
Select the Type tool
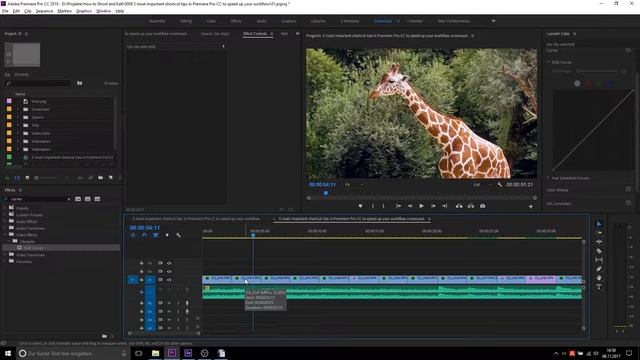click(599, 287)
